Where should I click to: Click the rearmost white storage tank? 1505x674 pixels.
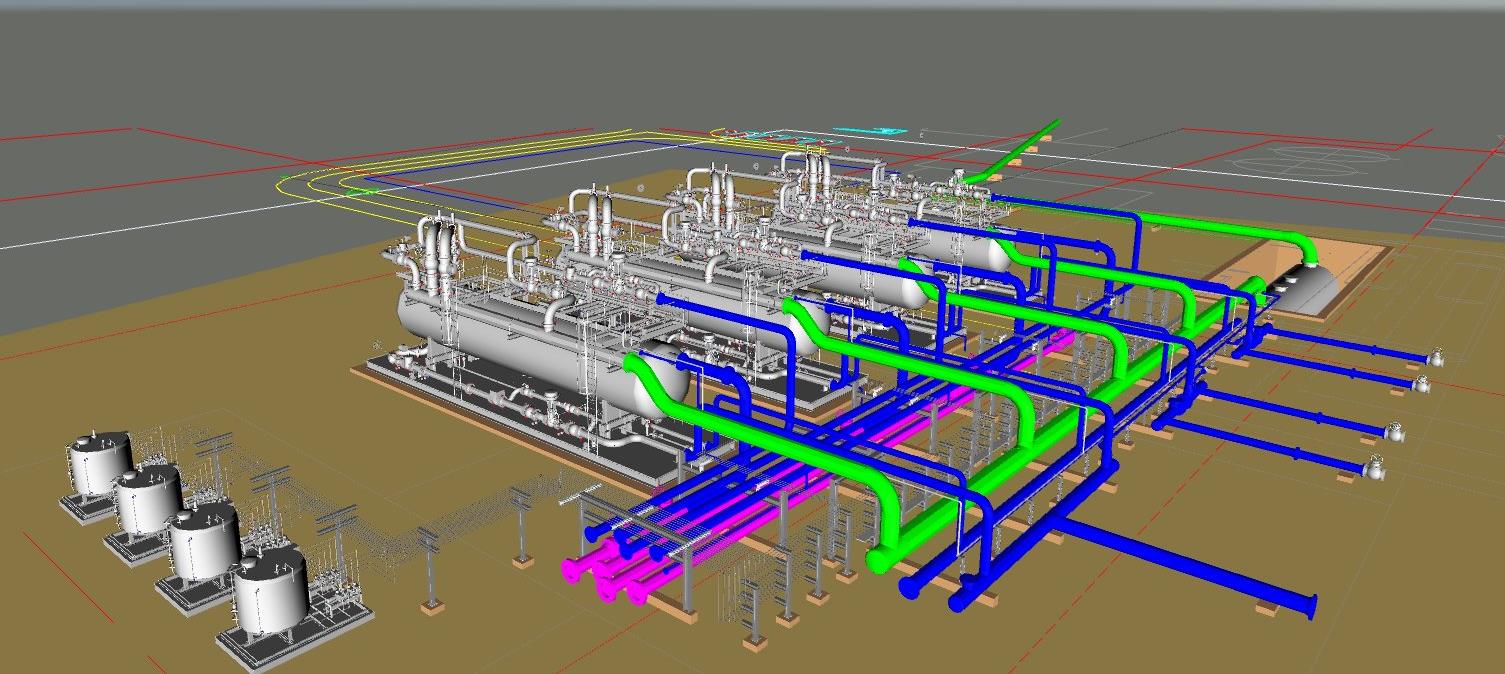pyautogui.click(x=98, y=463)
